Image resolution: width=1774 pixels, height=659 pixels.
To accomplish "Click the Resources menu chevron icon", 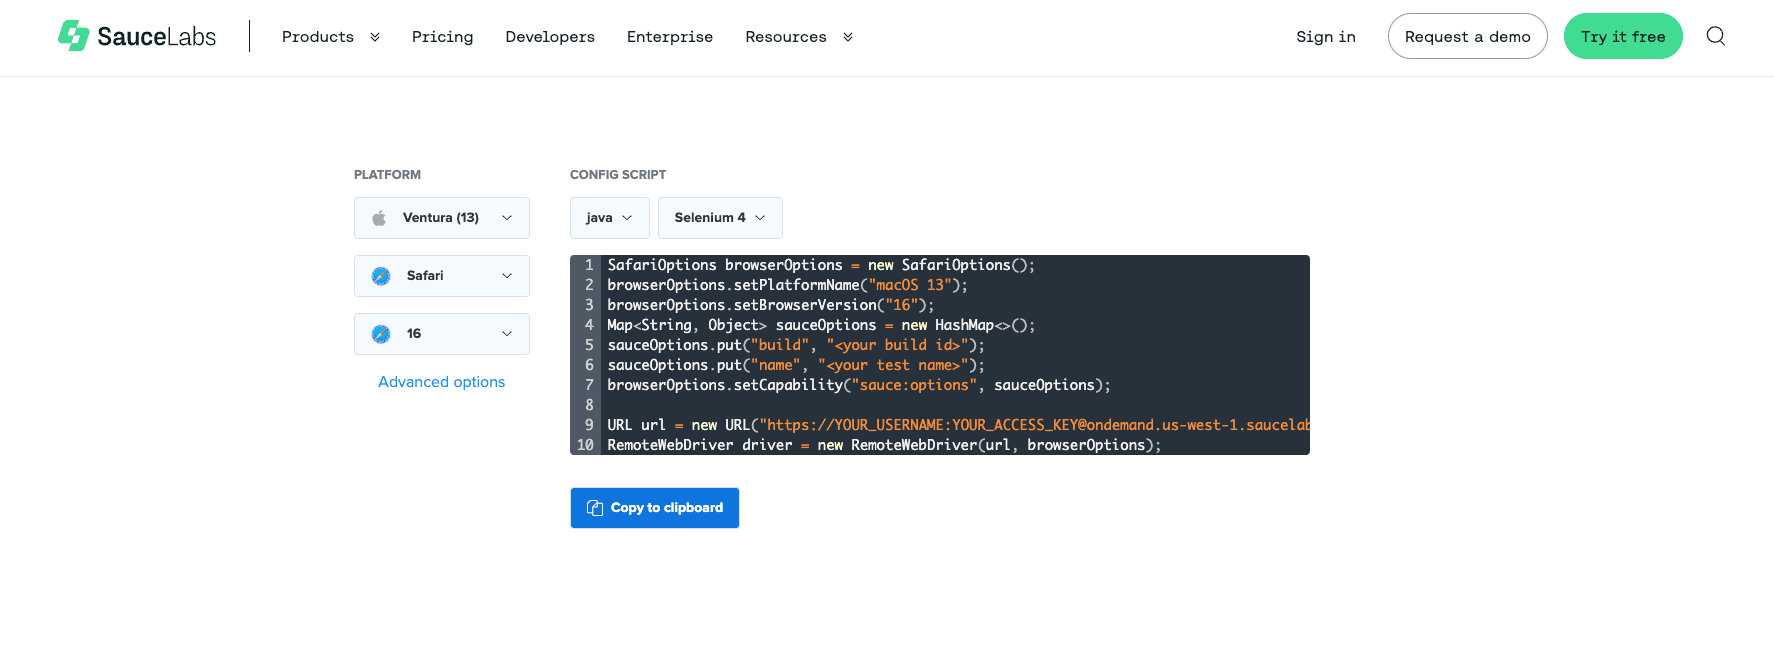I will [848, 37].
